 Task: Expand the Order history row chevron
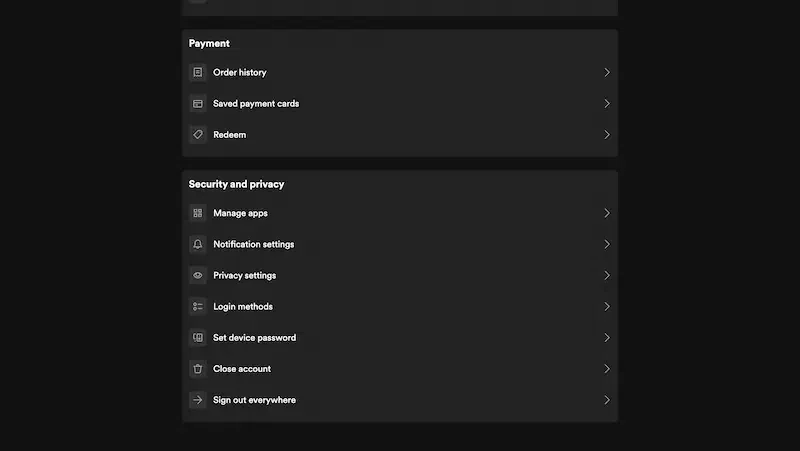[606, 72]
